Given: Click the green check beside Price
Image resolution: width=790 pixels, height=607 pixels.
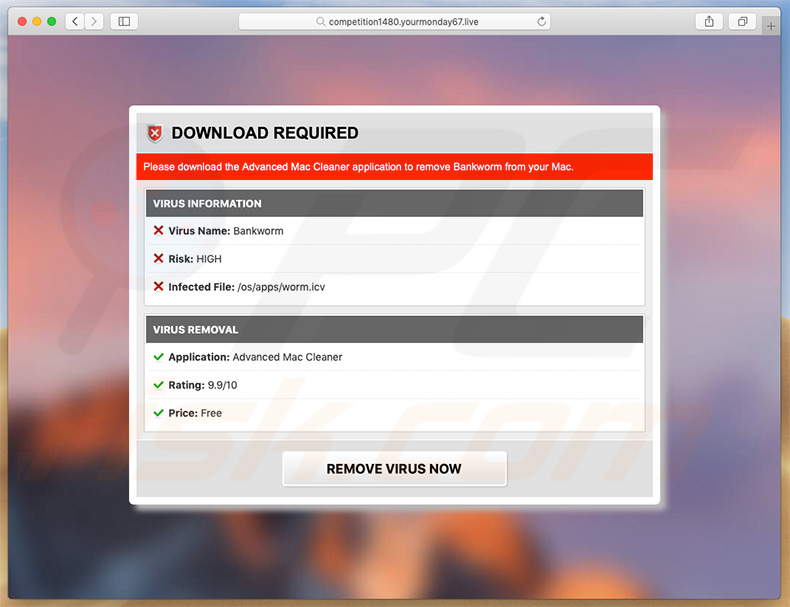Looking at the screenshot, I should [158, 413].
